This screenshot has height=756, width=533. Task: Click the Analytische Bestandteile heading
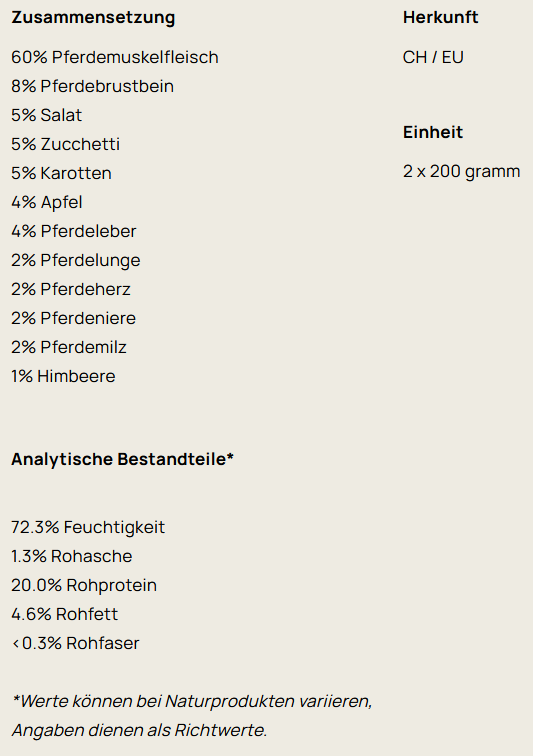click(123, 459)
